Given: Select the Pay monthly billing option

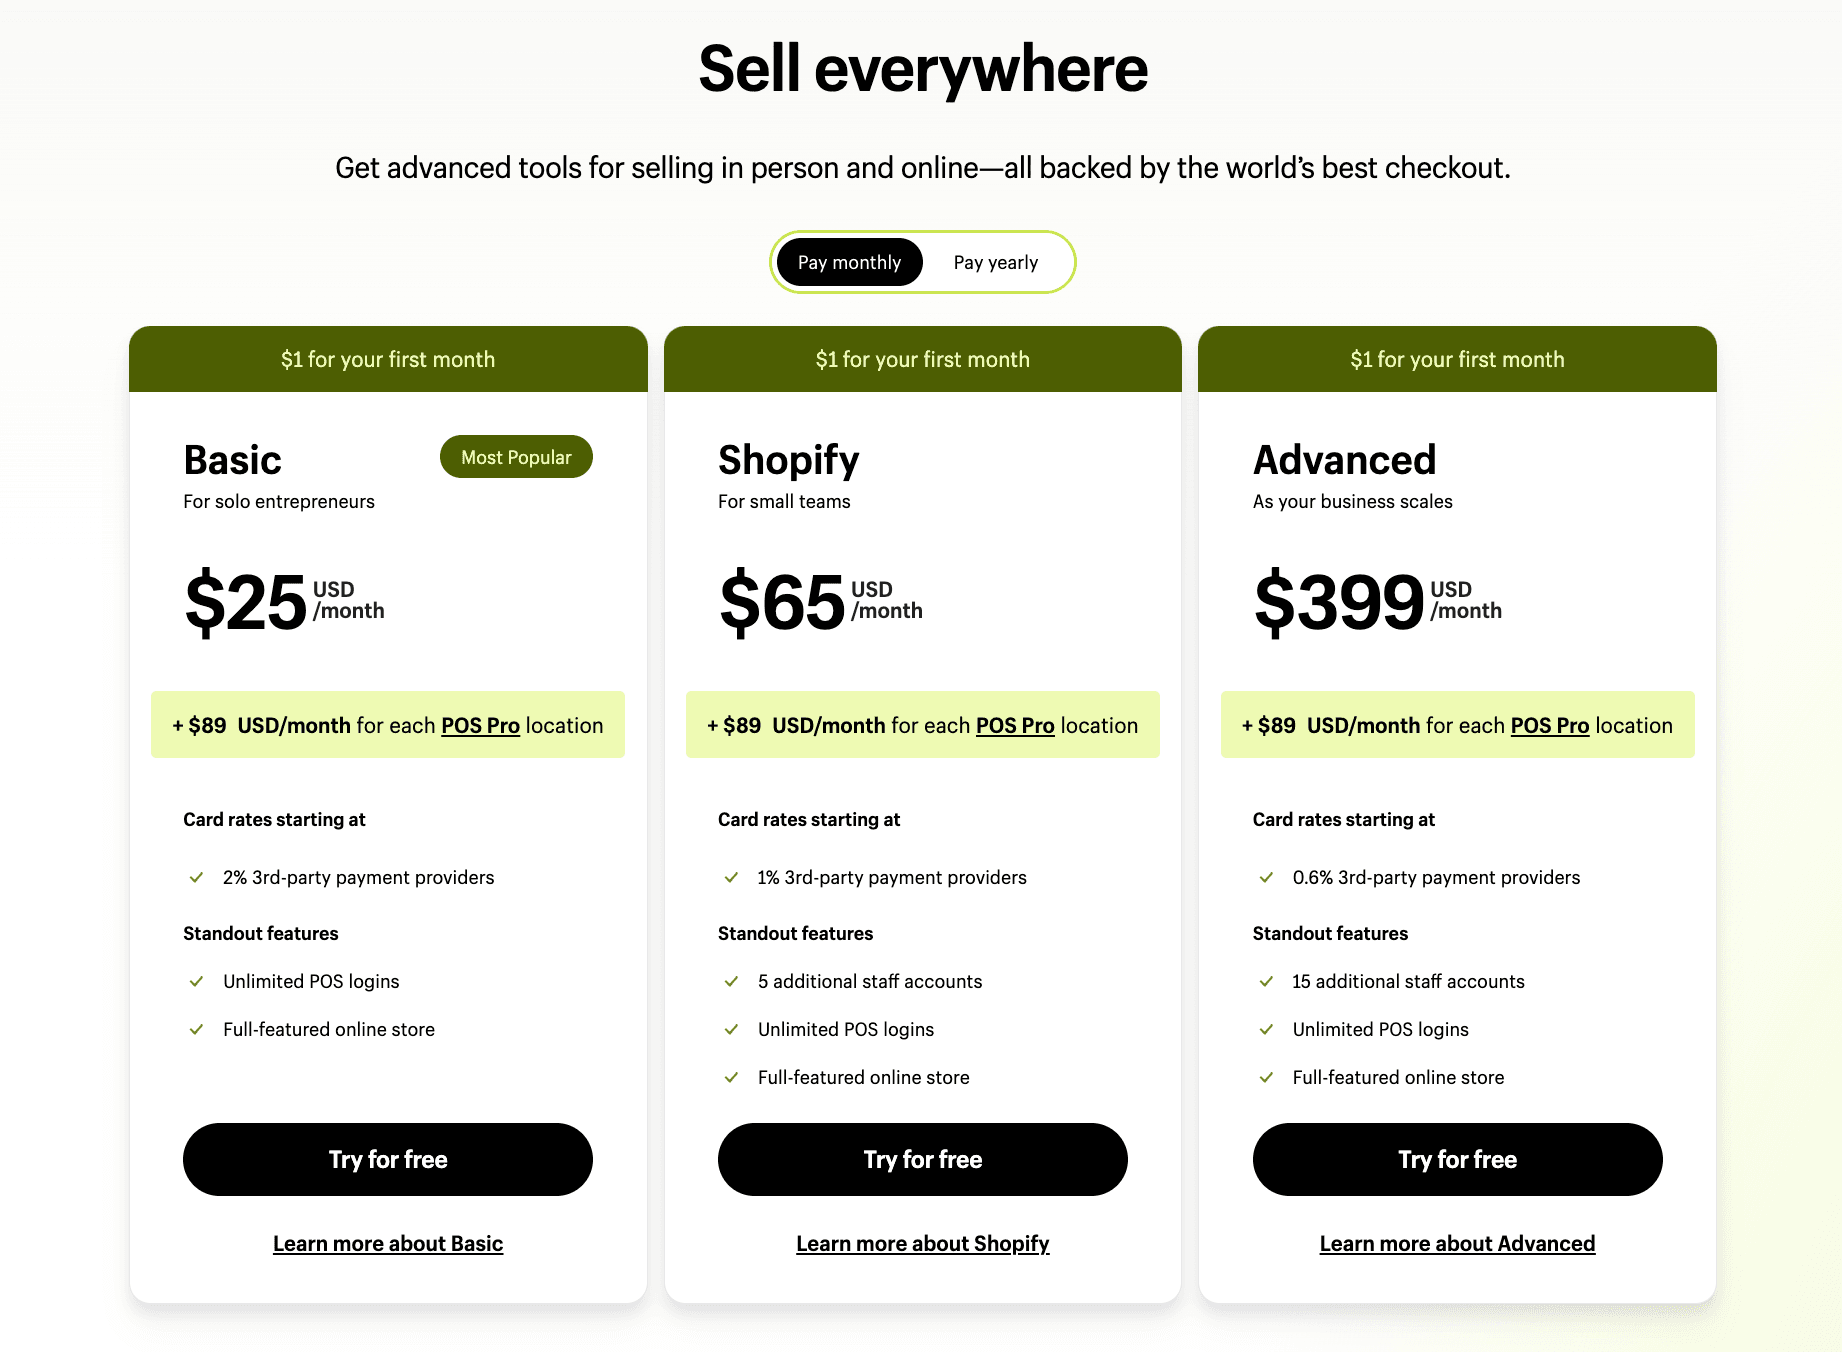Looking at the screenshot, I should (849, 263).
